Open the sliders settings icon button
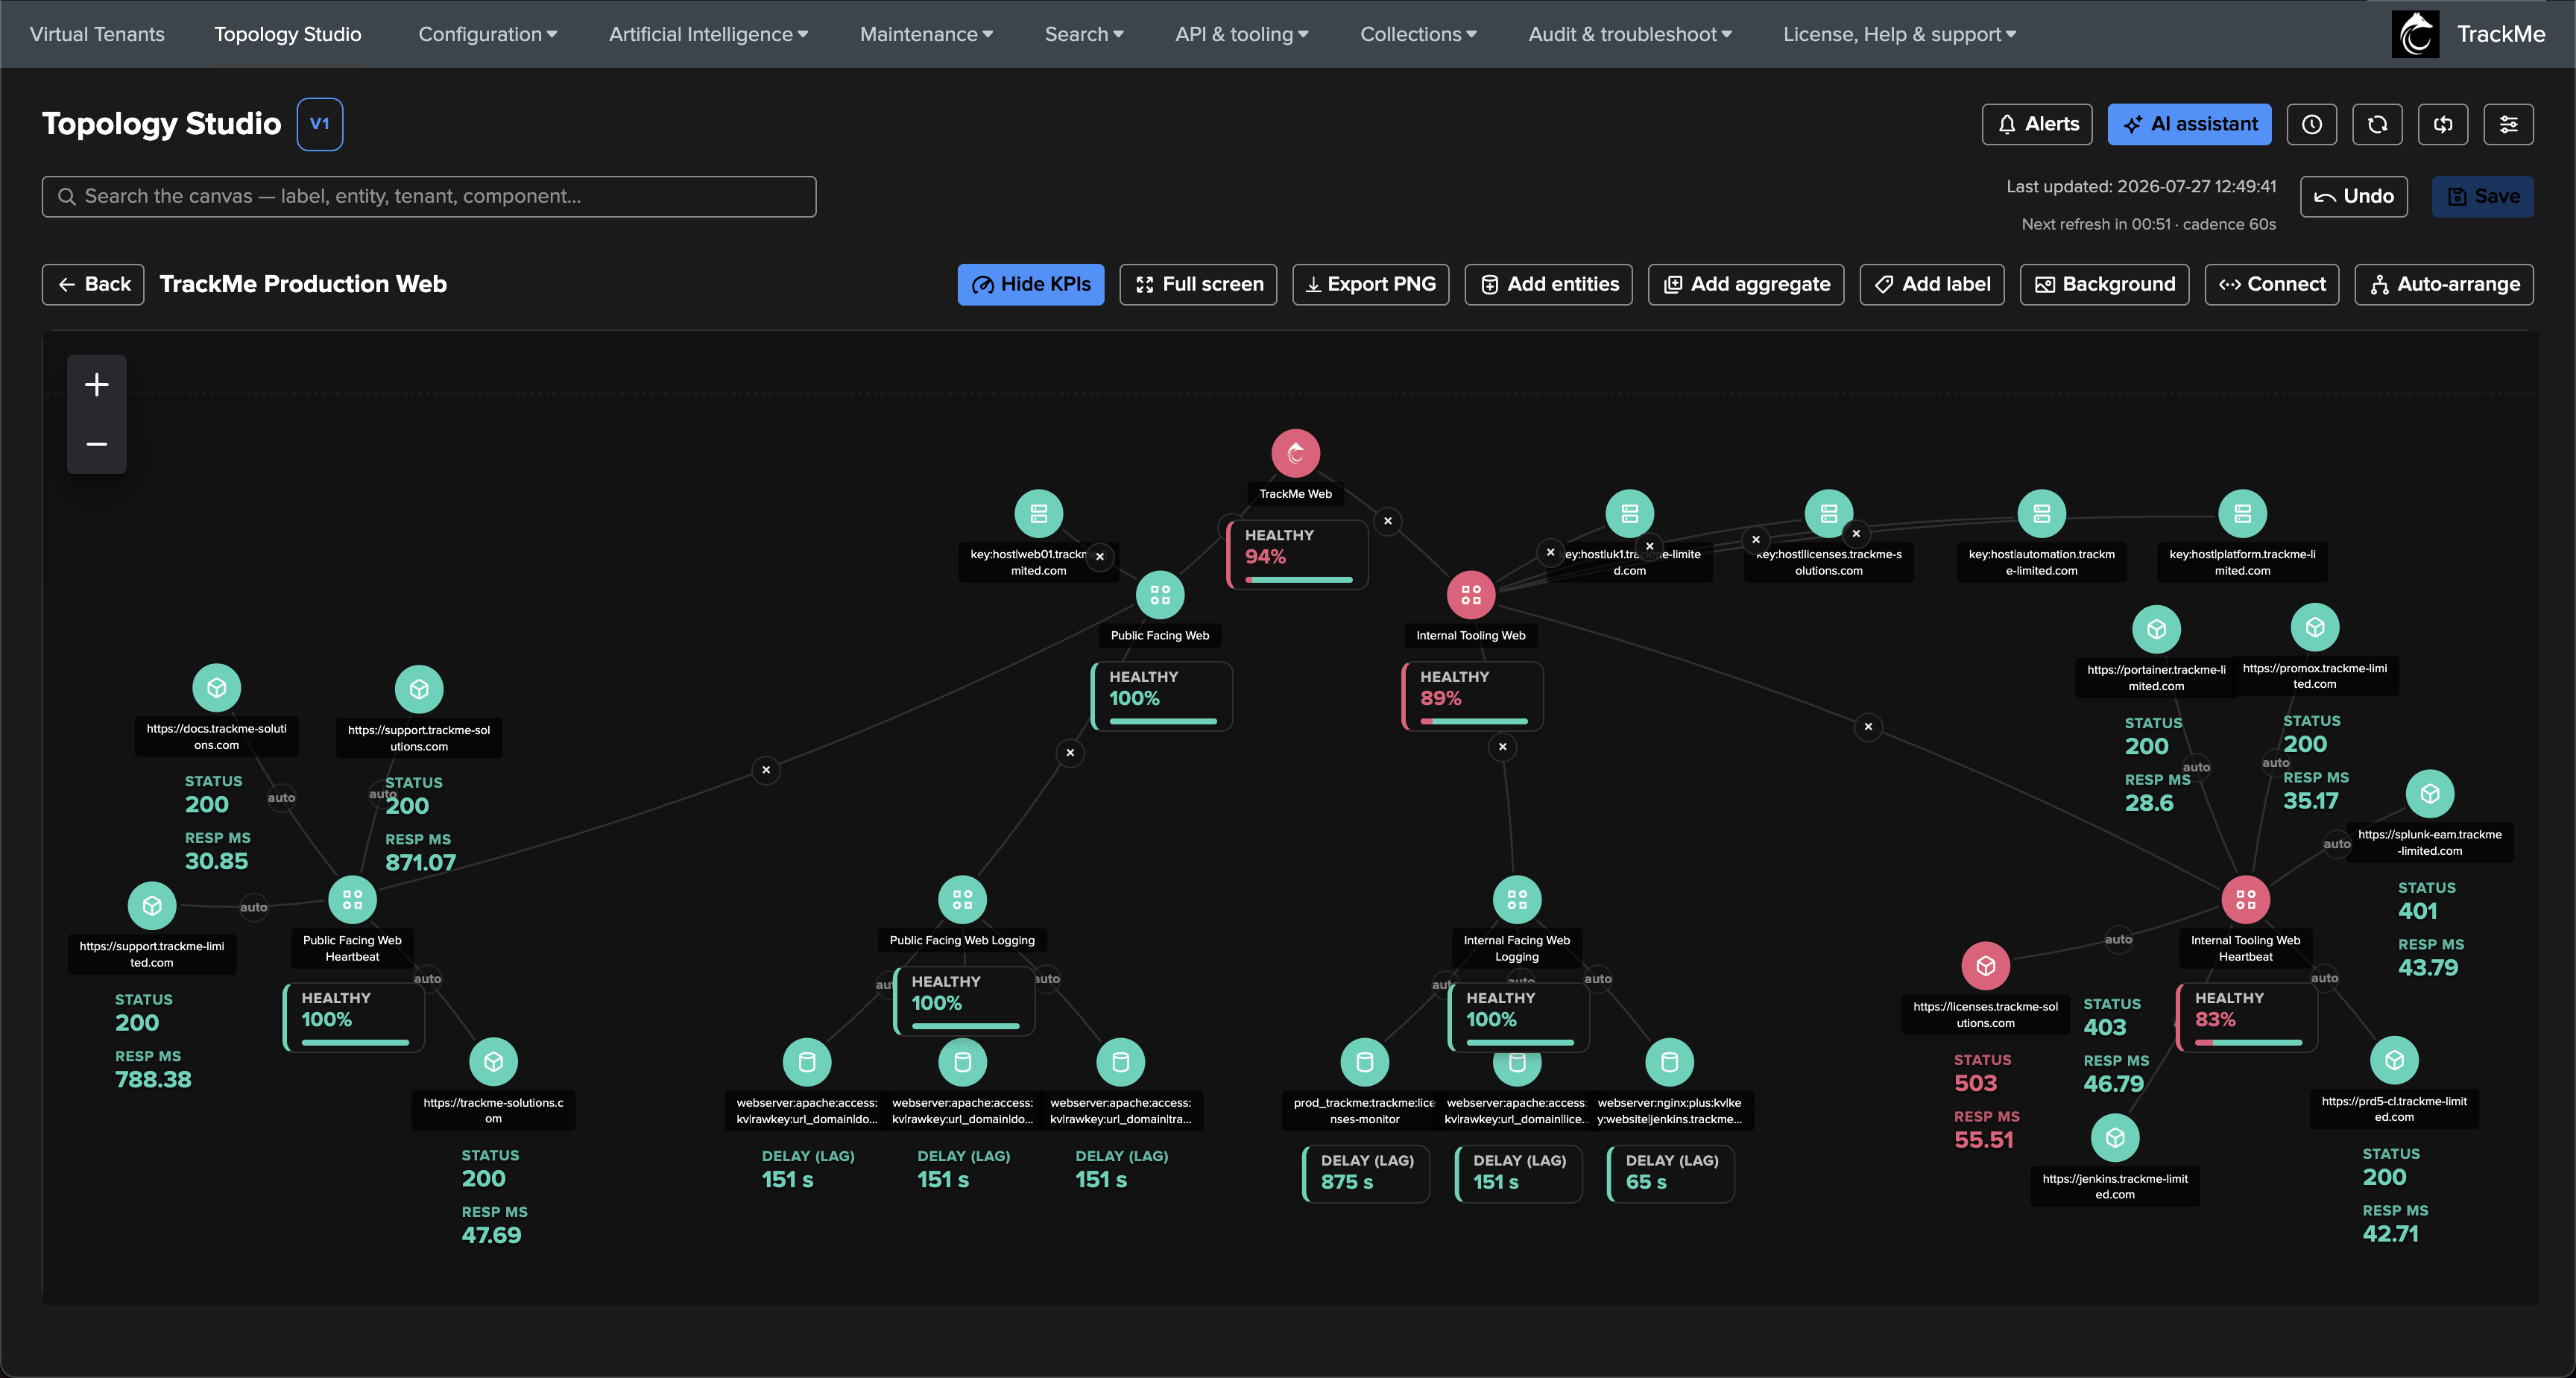Screen dimensions: 2576x1378 tap(2508, 124)
